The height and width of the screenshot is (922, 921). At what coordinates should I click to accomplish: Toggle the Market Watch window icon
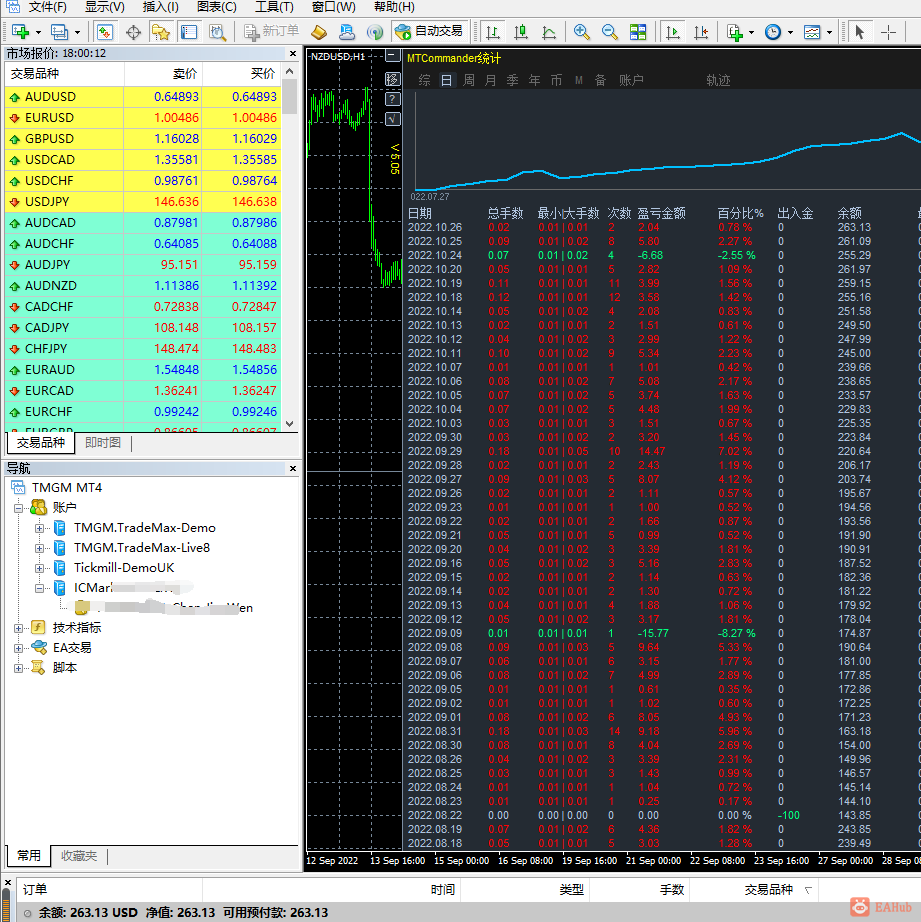point(107,32)
